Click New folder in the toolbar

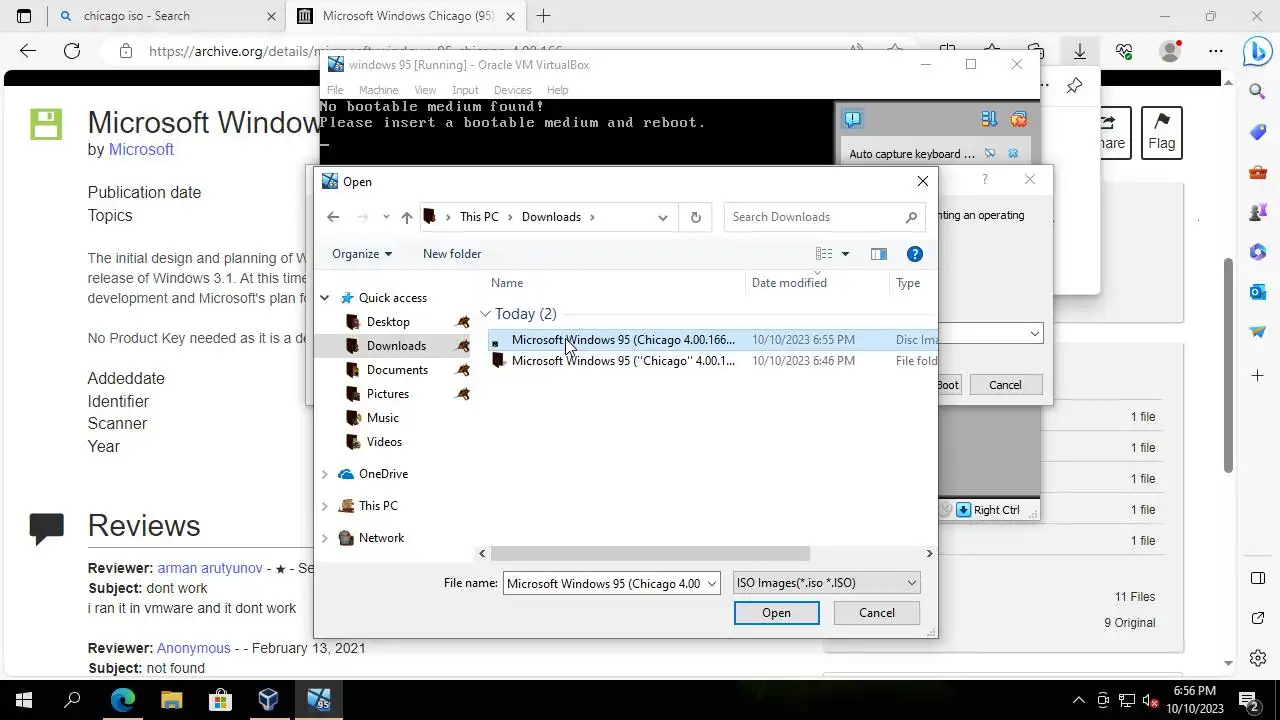click(x=452, y=254)
